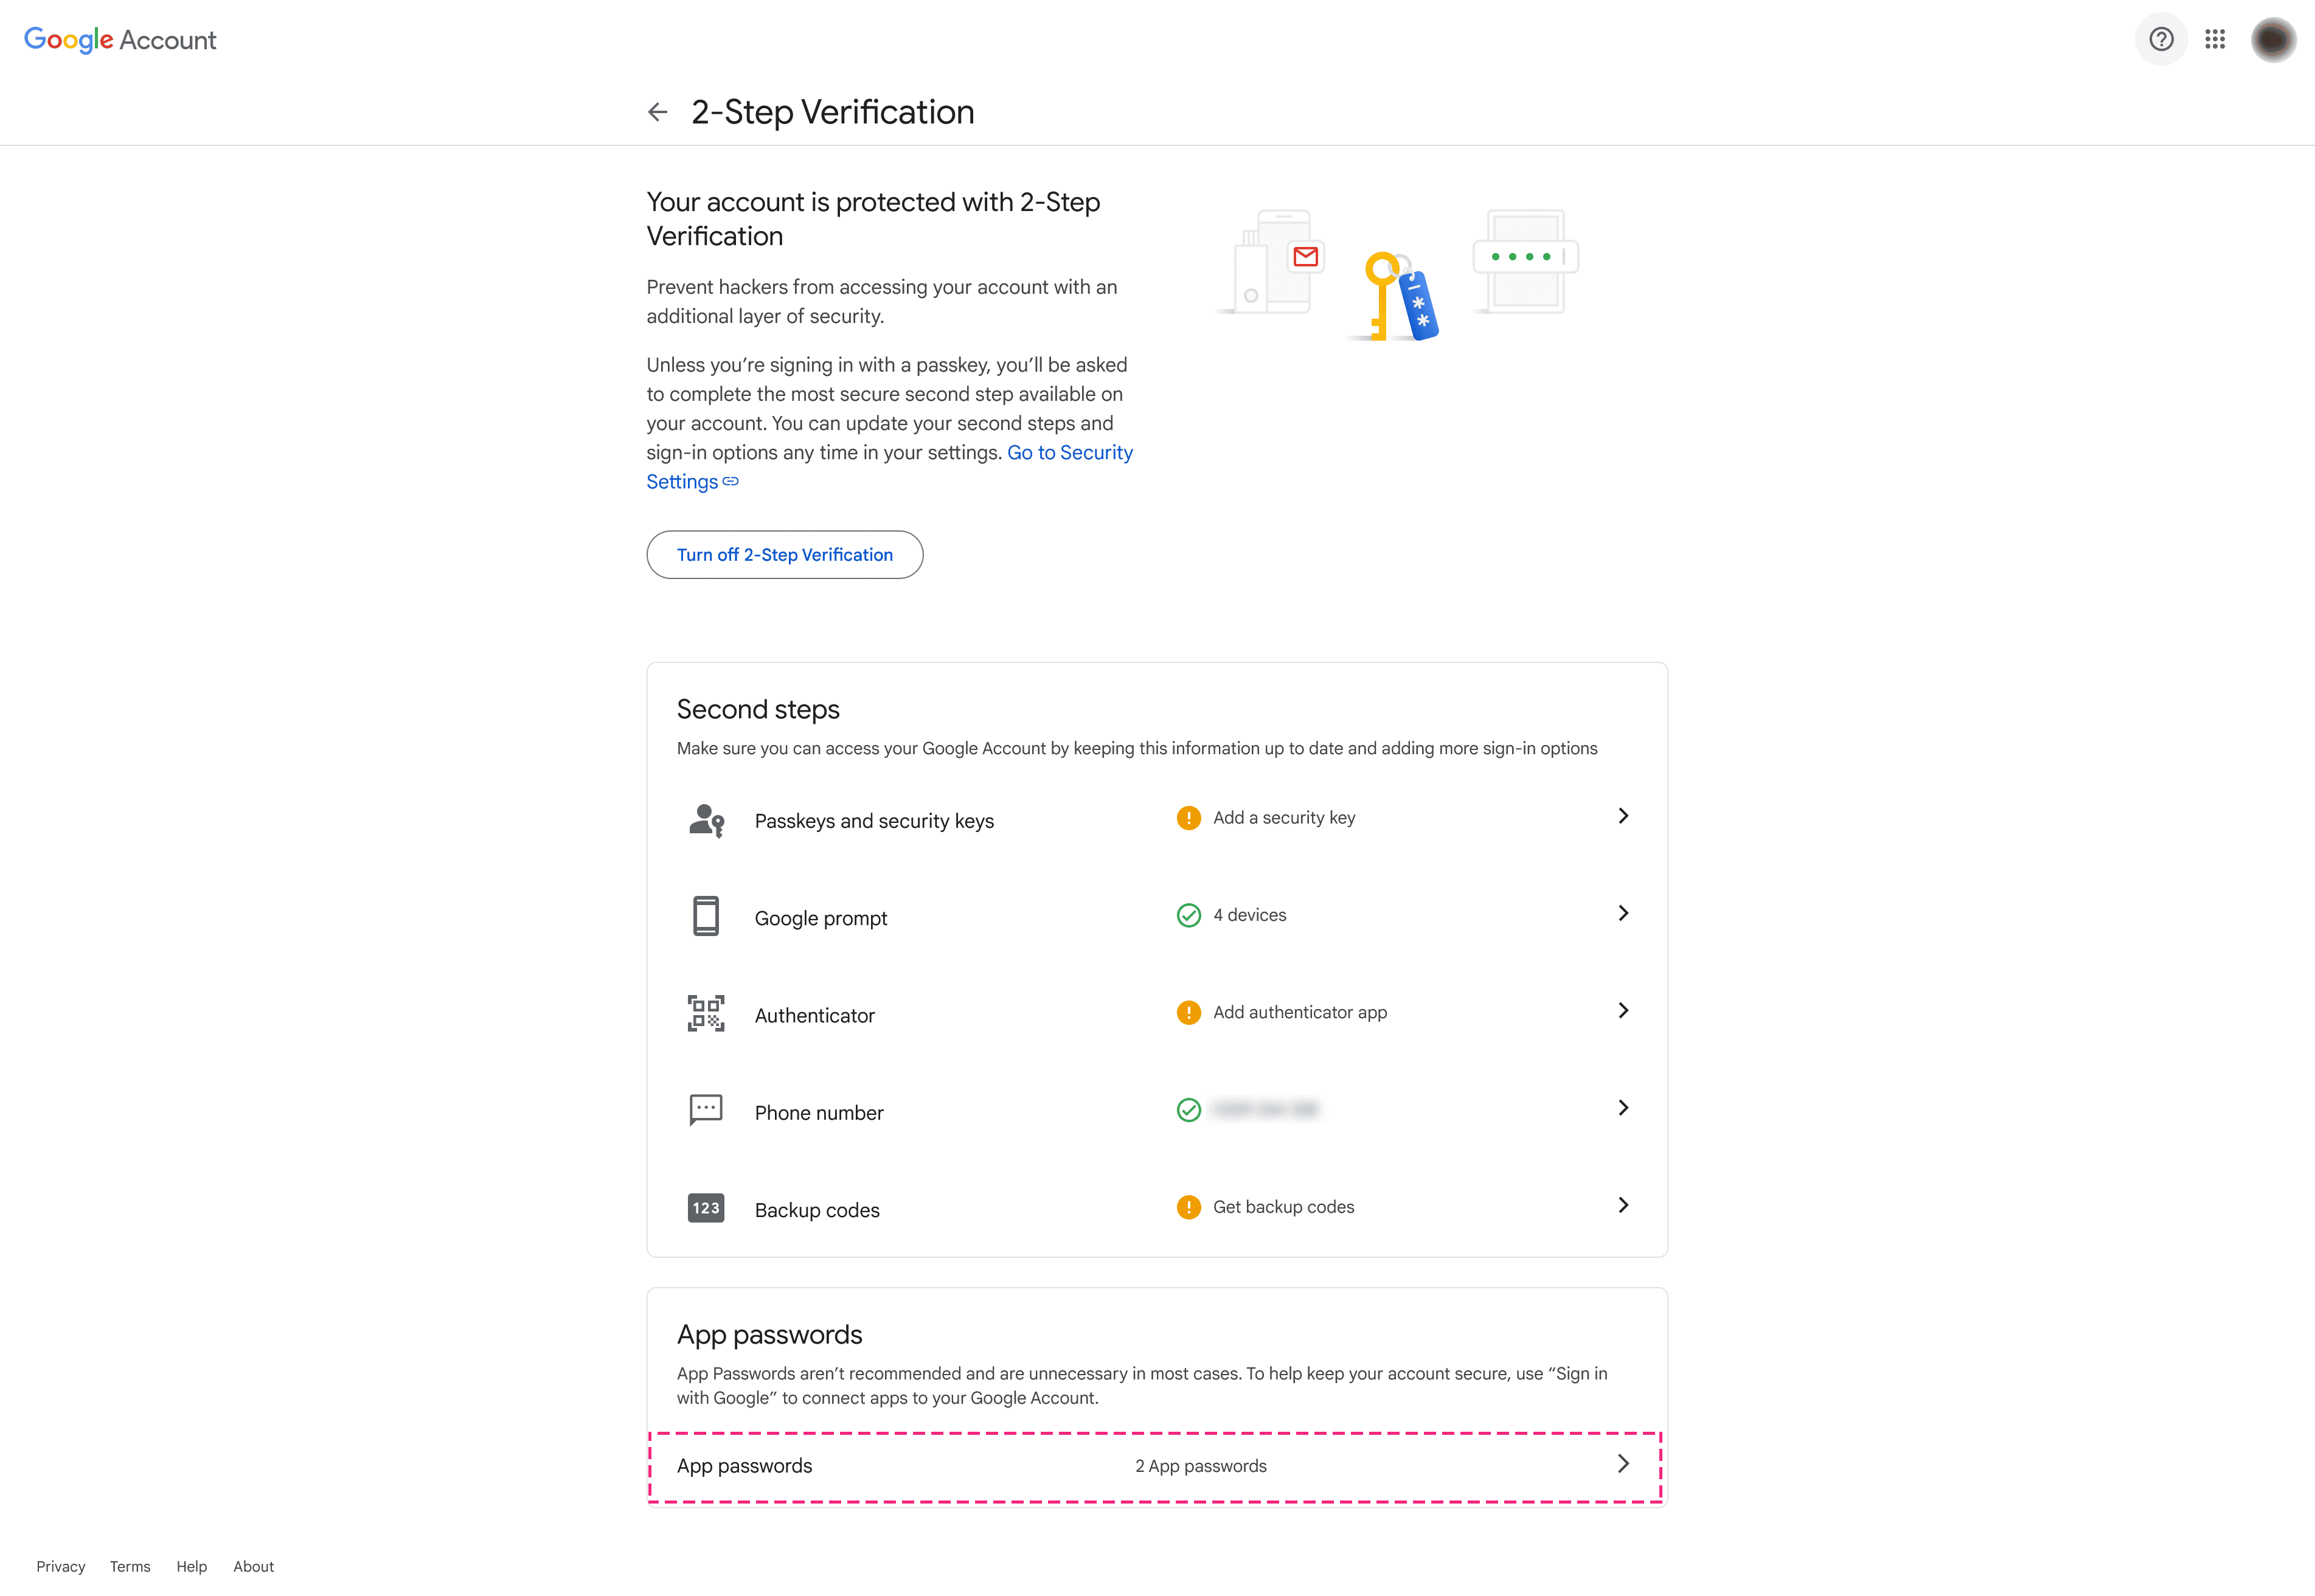Viewport: 2315px width, 1596px height.
Task: Go back using the arrow beside 2-Step Verification
Action: pyautogui.click(x=657, y=112)
